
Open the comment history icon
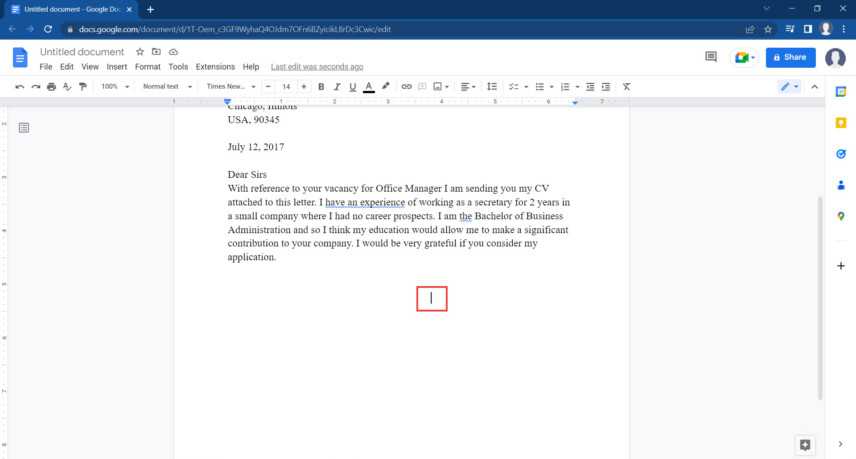point(711,57)
